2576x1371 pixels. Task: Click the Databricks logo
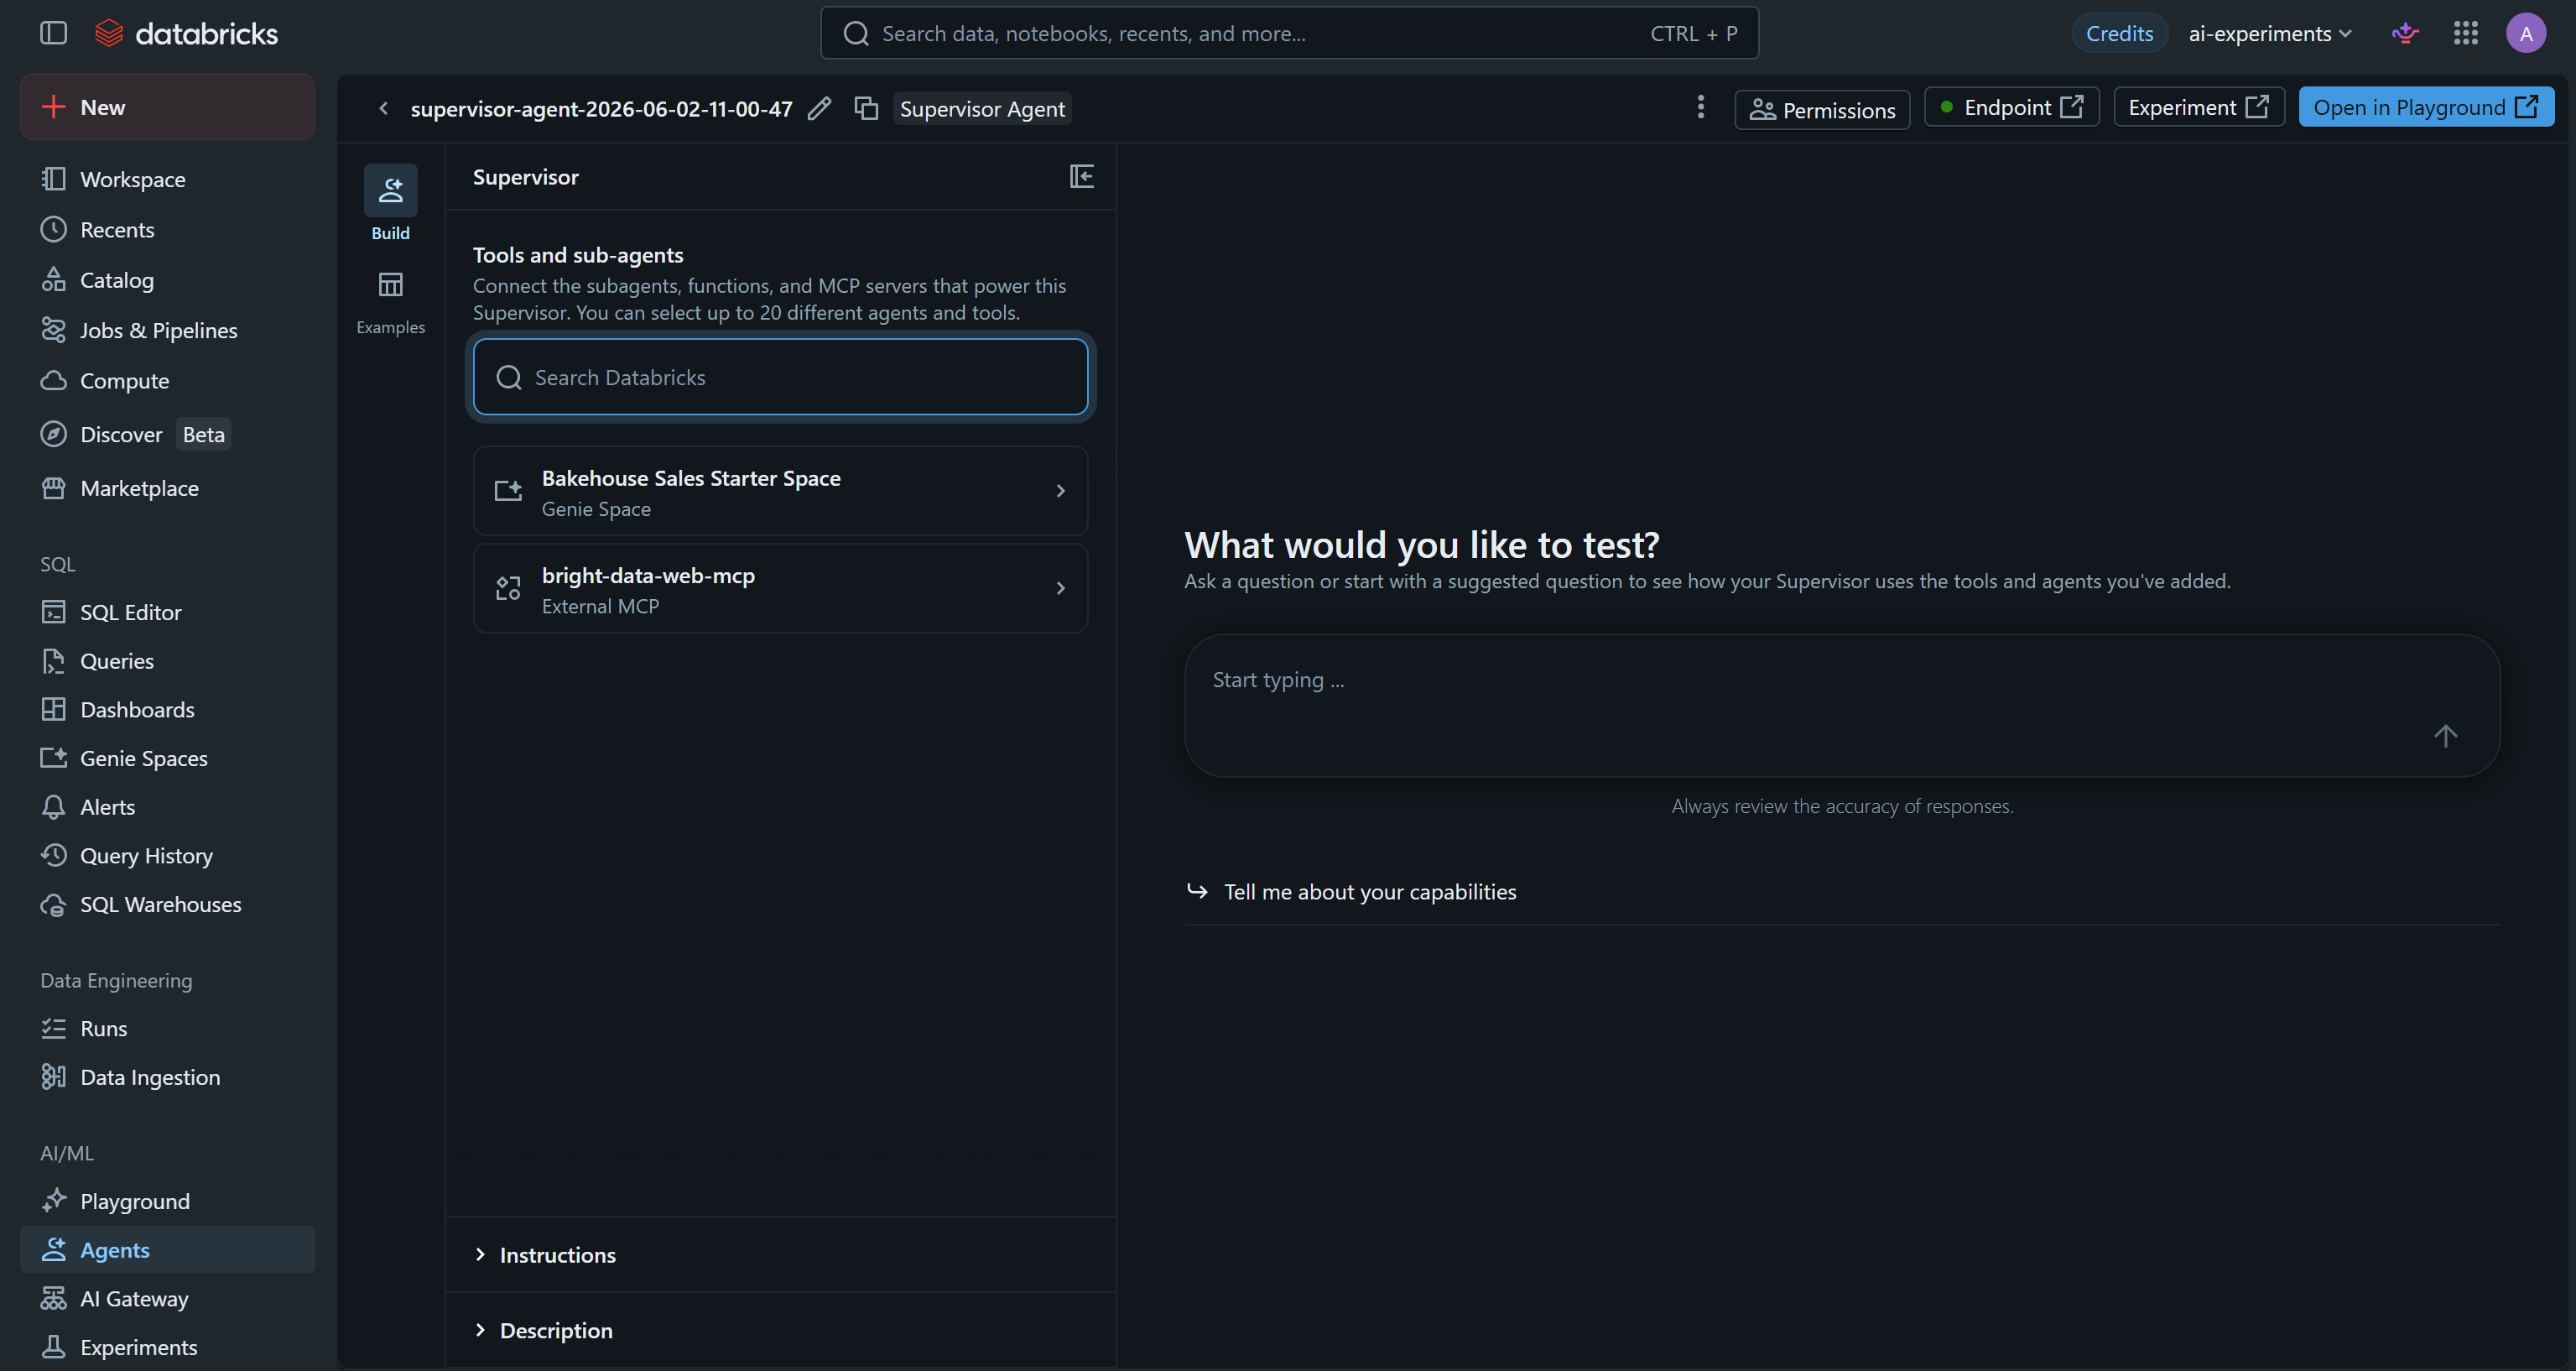pyautogui.click(x=187, y=34)
